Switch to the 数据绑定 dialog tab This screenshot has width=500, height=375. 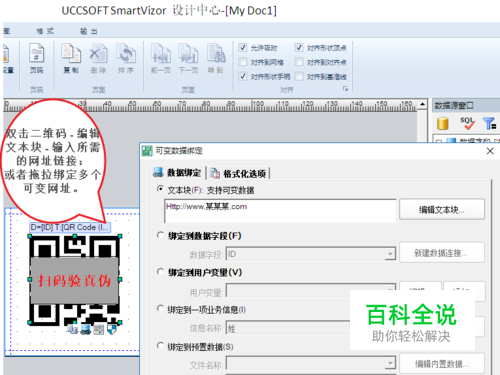(177, 173)
